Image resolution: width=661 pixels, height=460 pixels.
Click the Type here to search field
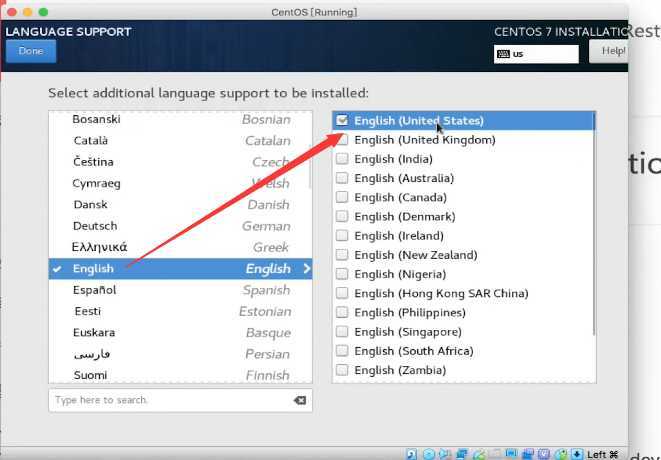(x=180, y=400)
